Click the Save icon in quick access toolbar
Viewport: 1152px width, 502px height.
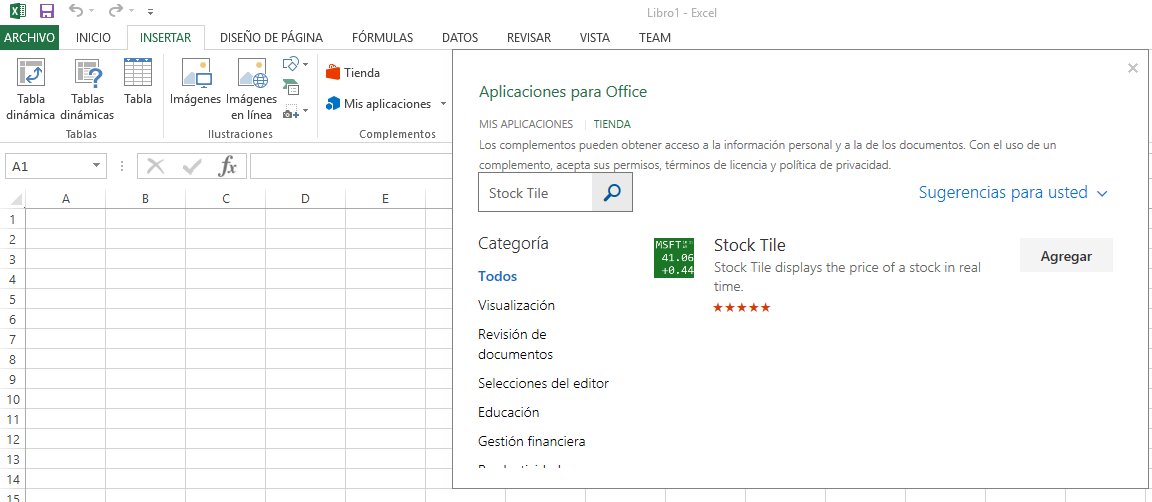[47, 11]
